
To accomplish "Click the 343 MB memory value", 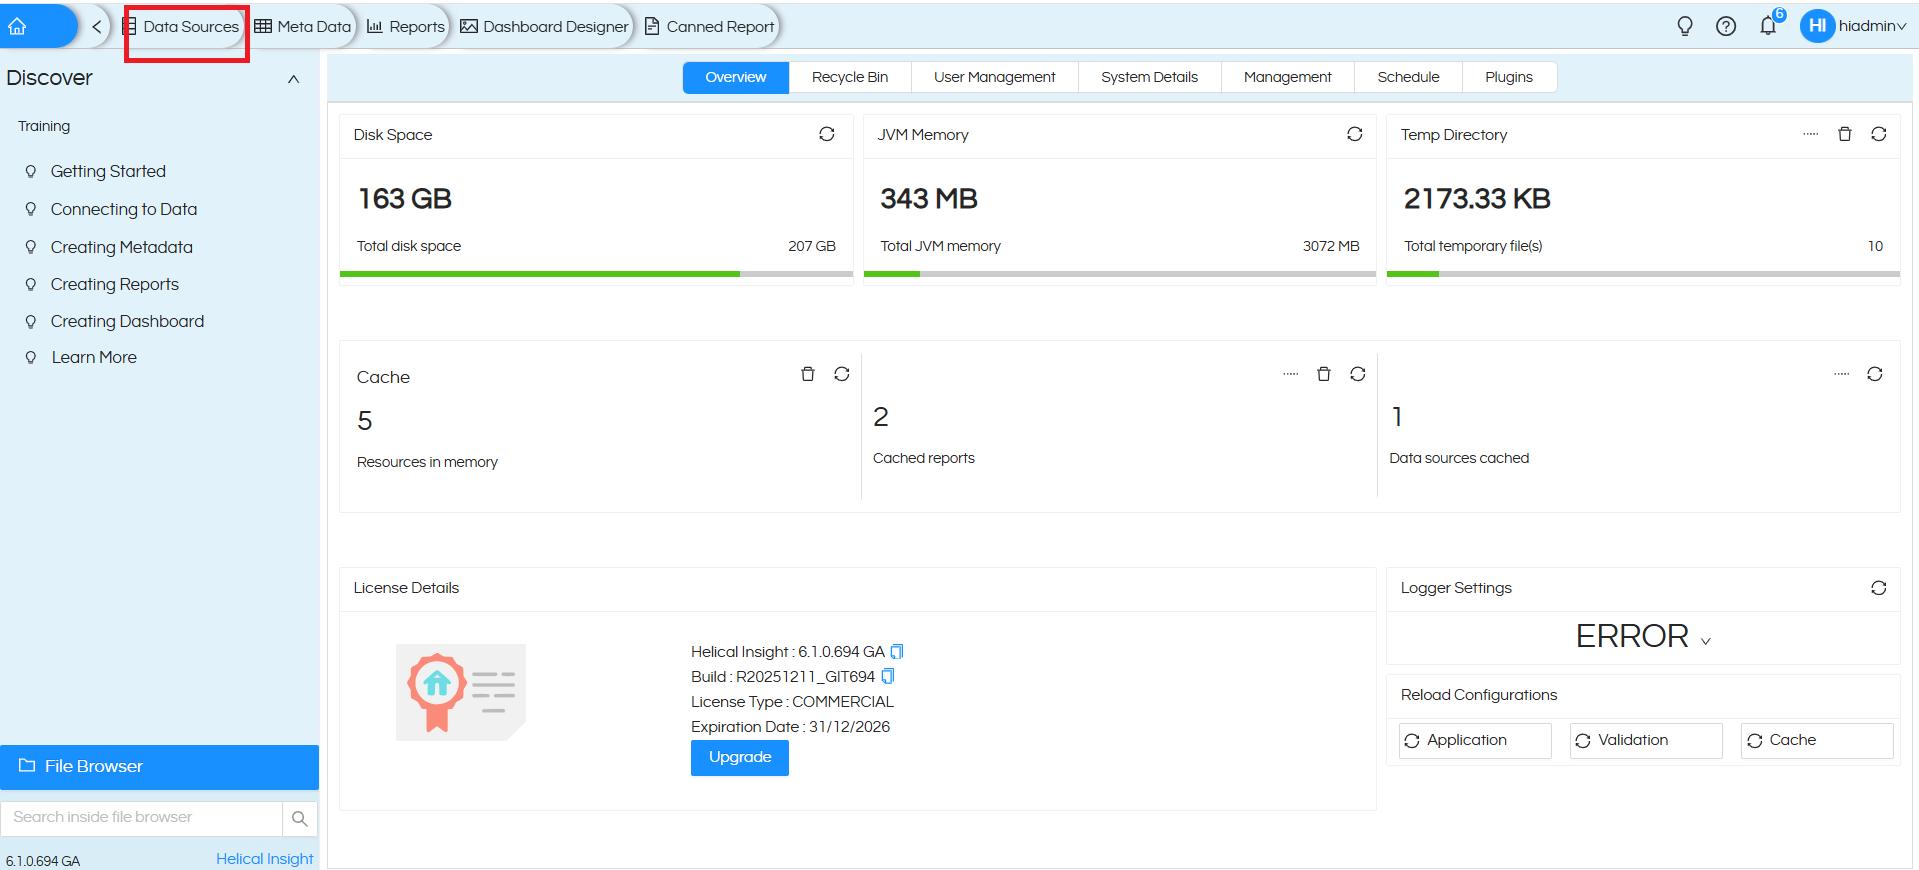I will [929, 199].
